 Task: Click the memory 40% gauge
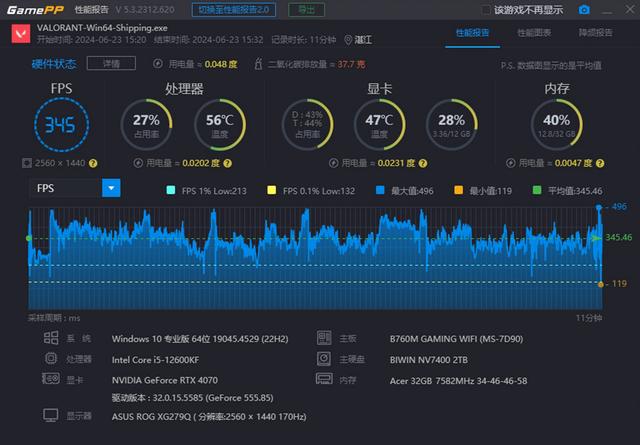coord(556,125)
